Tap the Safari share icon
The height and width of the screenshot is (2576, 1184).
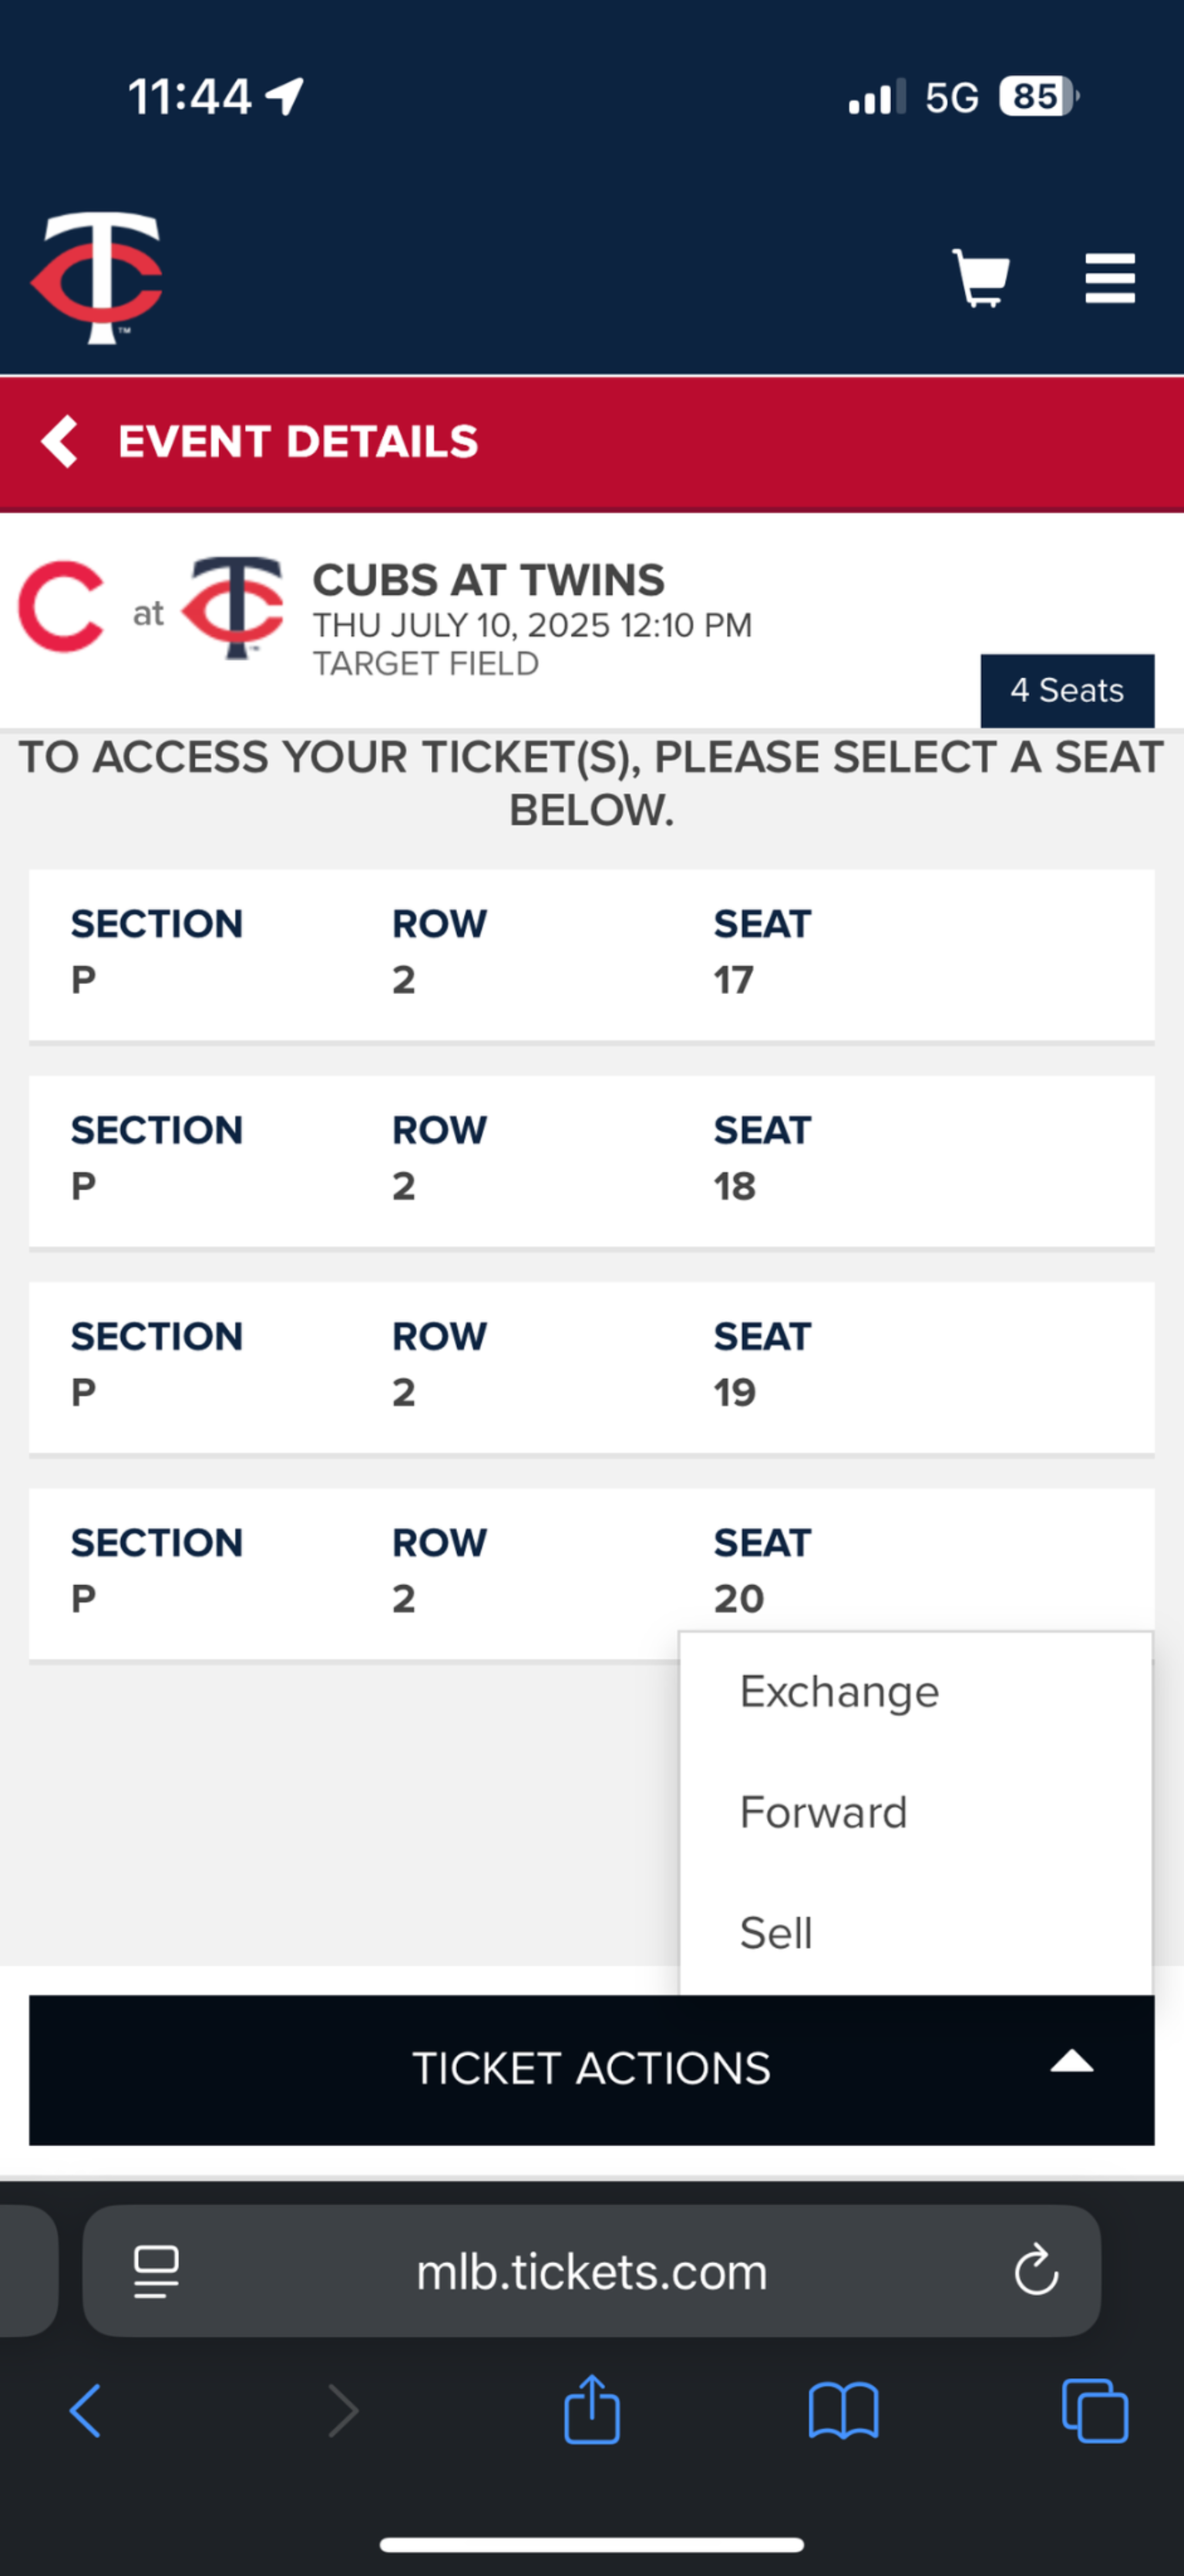(592, 2410)
